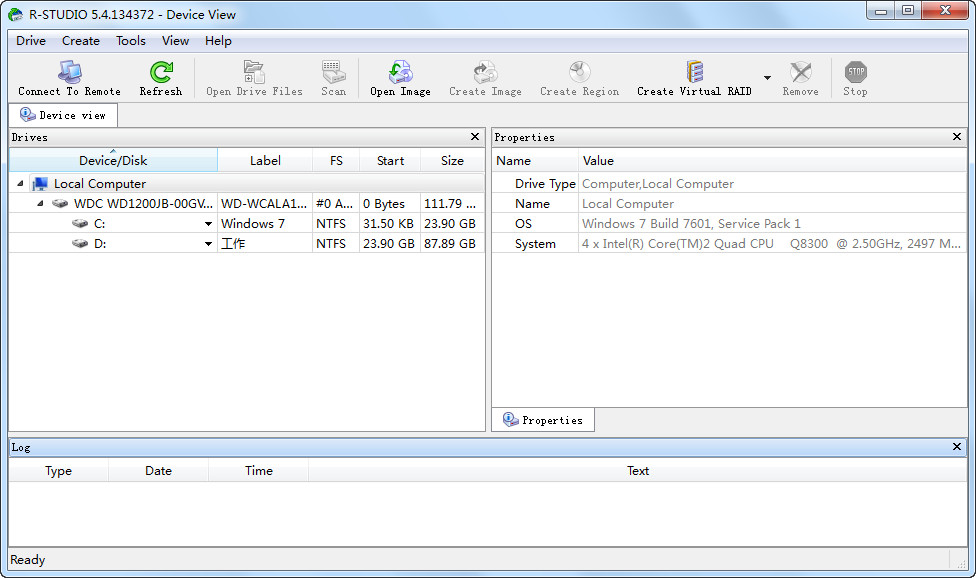Click the Log Type column header
This screenshot has width=976, height=578.
click(59, 470)
